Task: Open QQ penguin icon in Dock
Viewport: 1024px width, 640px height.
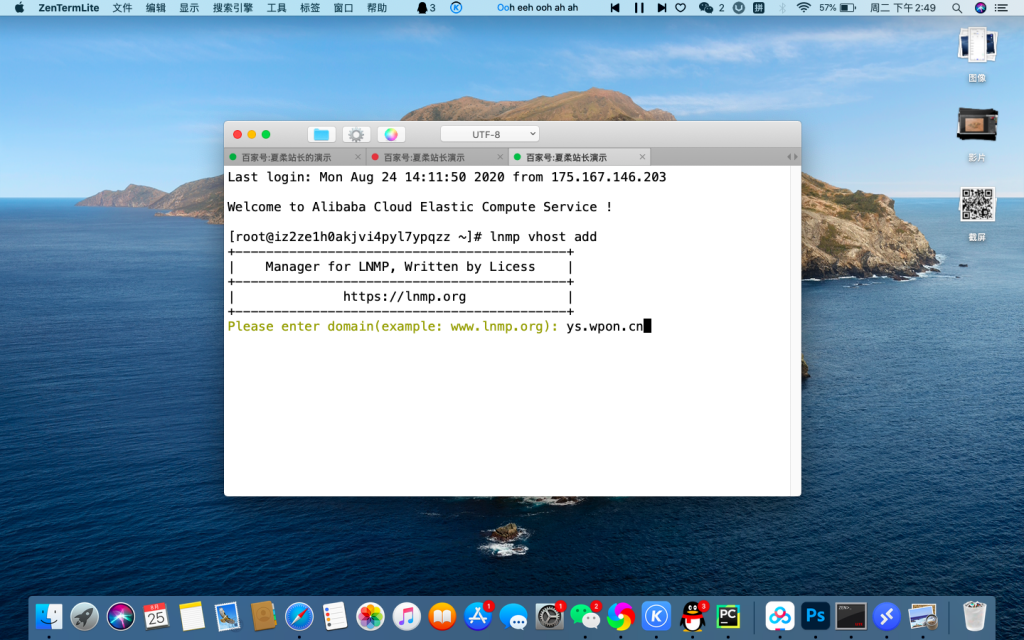Action: 692,616
